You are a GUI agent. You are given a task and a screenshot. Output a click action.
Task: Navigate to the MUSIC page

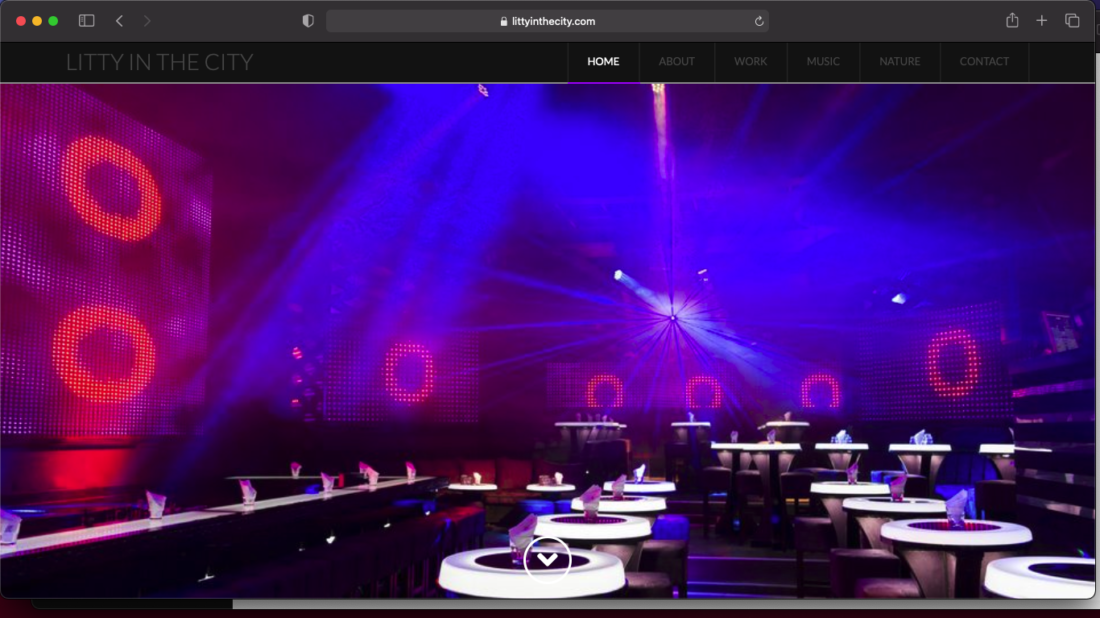pyautogui.click(x=823, y=62)
